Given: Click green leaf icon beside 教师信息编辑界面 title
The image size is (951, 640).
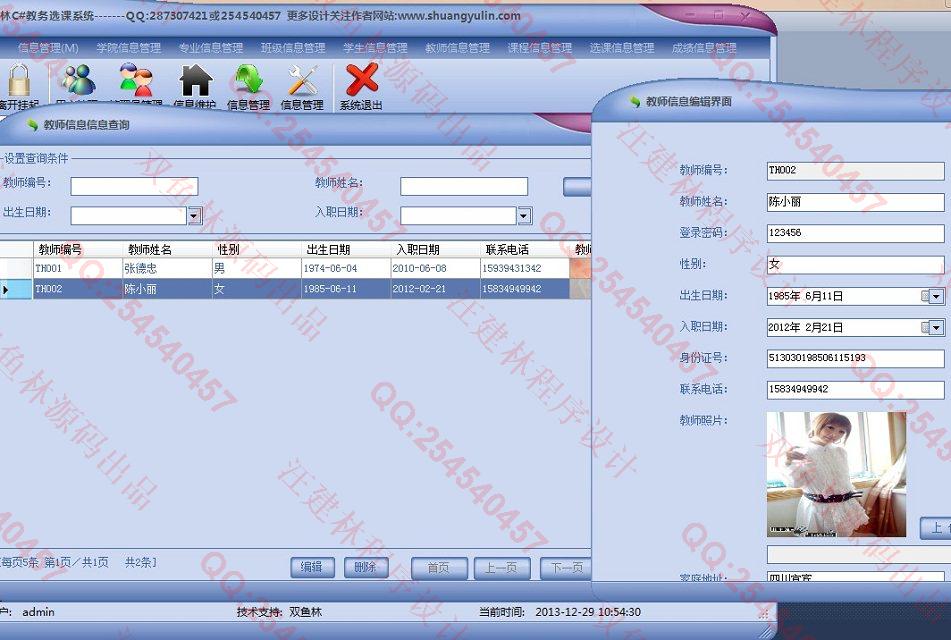Looking at the screenshot, I should [x=634, y=101].
